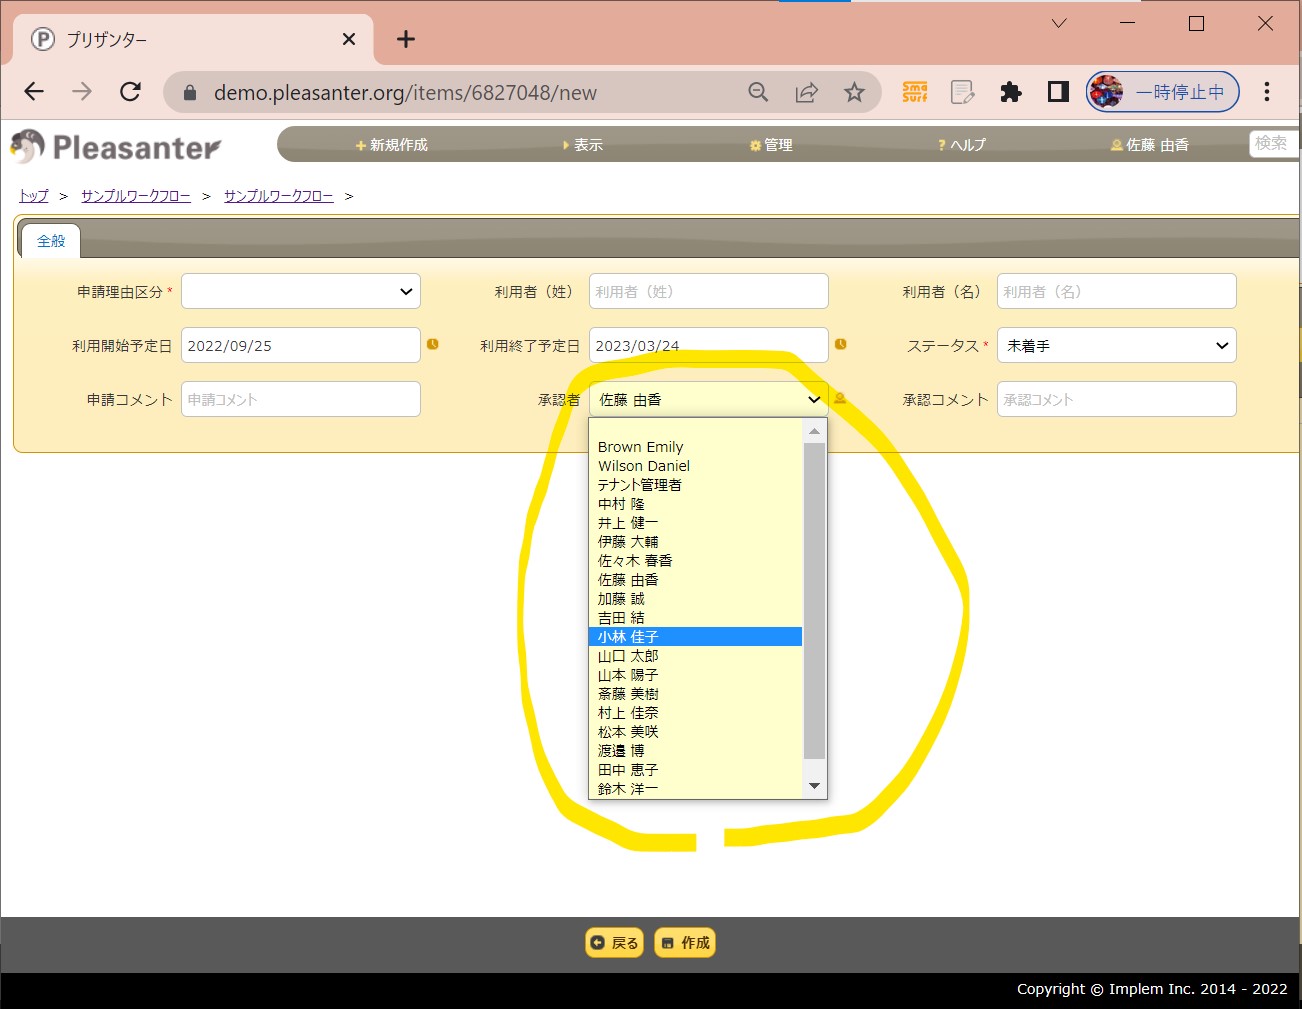Select 山口 太郎 from the approver list

click(628, 656)
